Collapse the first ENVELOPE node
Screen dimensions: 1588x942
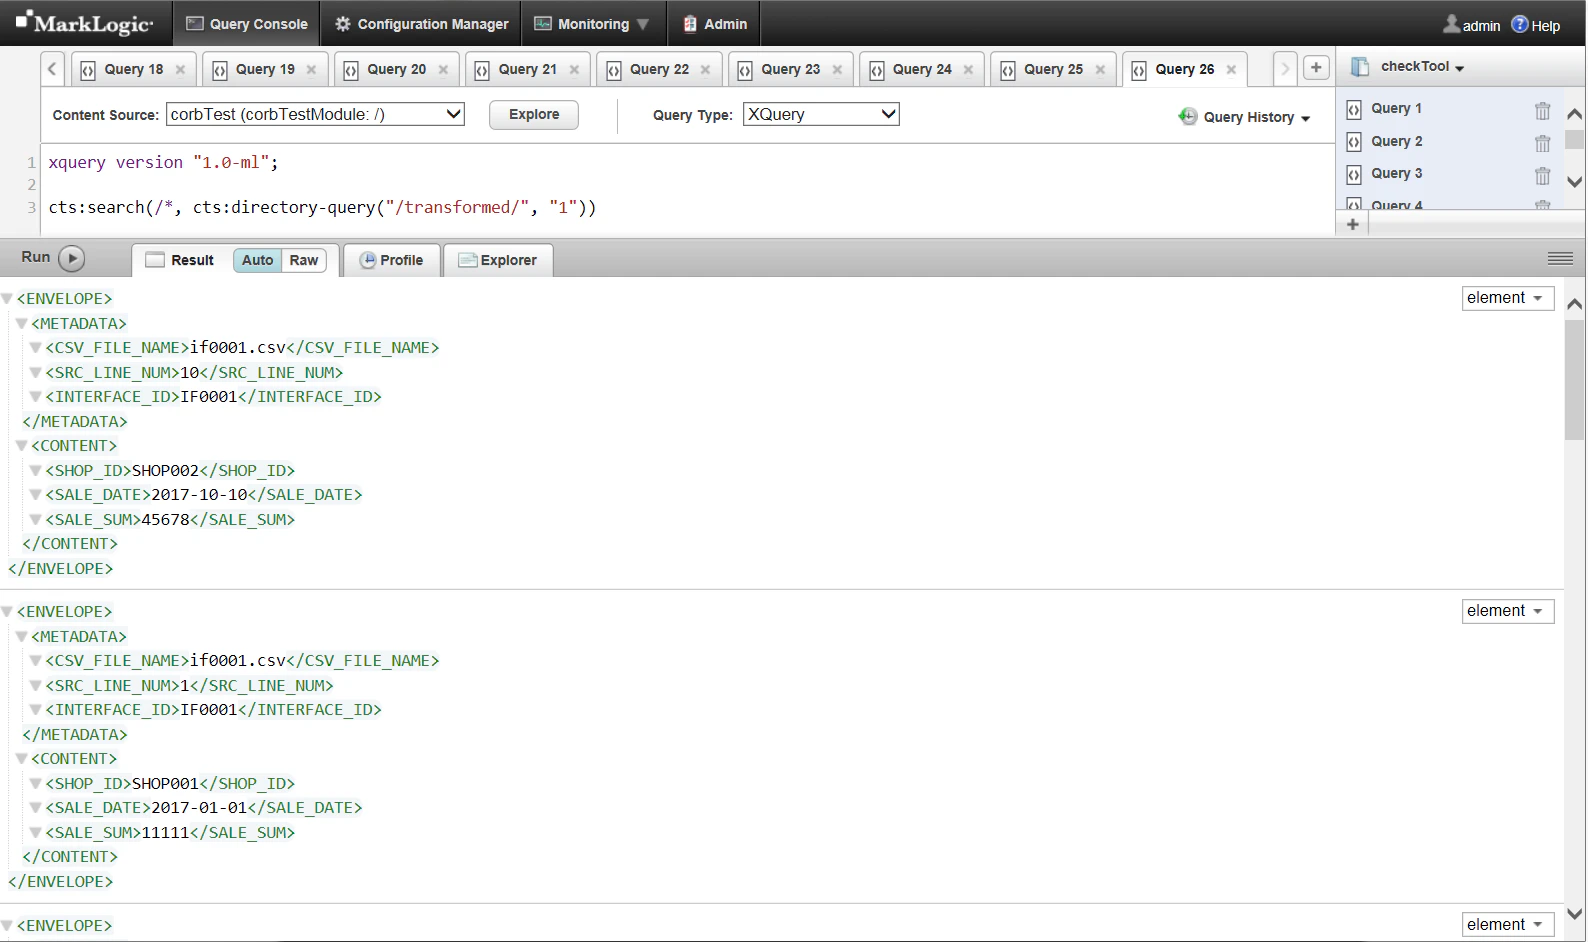pyautogui.click(x=7, y=299)
